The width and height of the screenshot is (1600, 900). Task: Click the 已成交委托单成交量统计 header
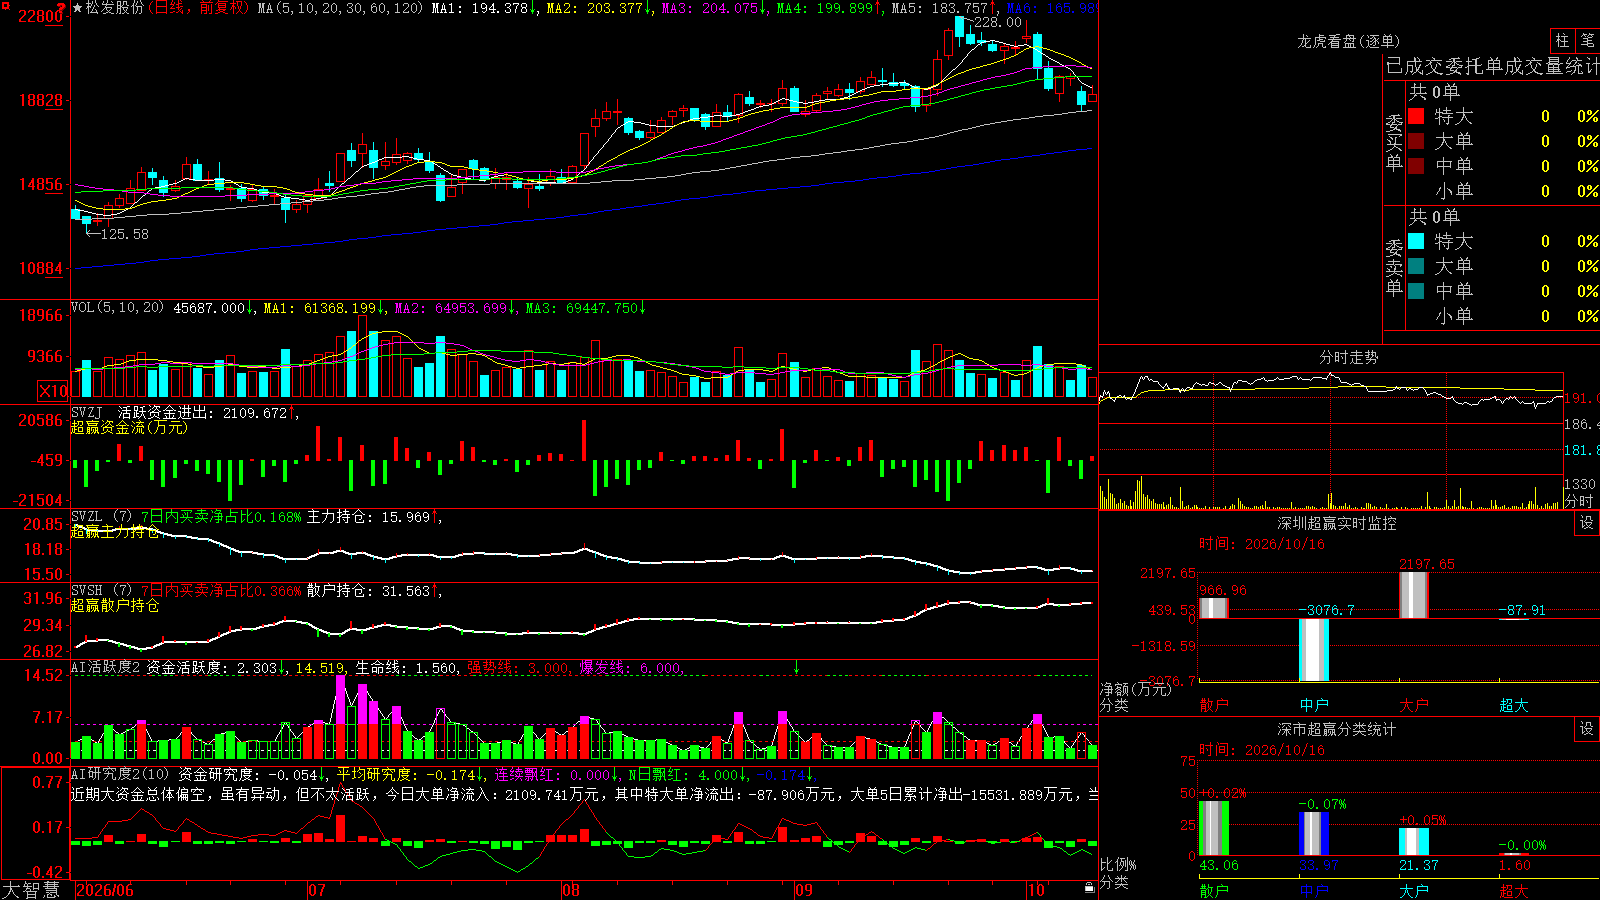click(x=1492, y=67)
